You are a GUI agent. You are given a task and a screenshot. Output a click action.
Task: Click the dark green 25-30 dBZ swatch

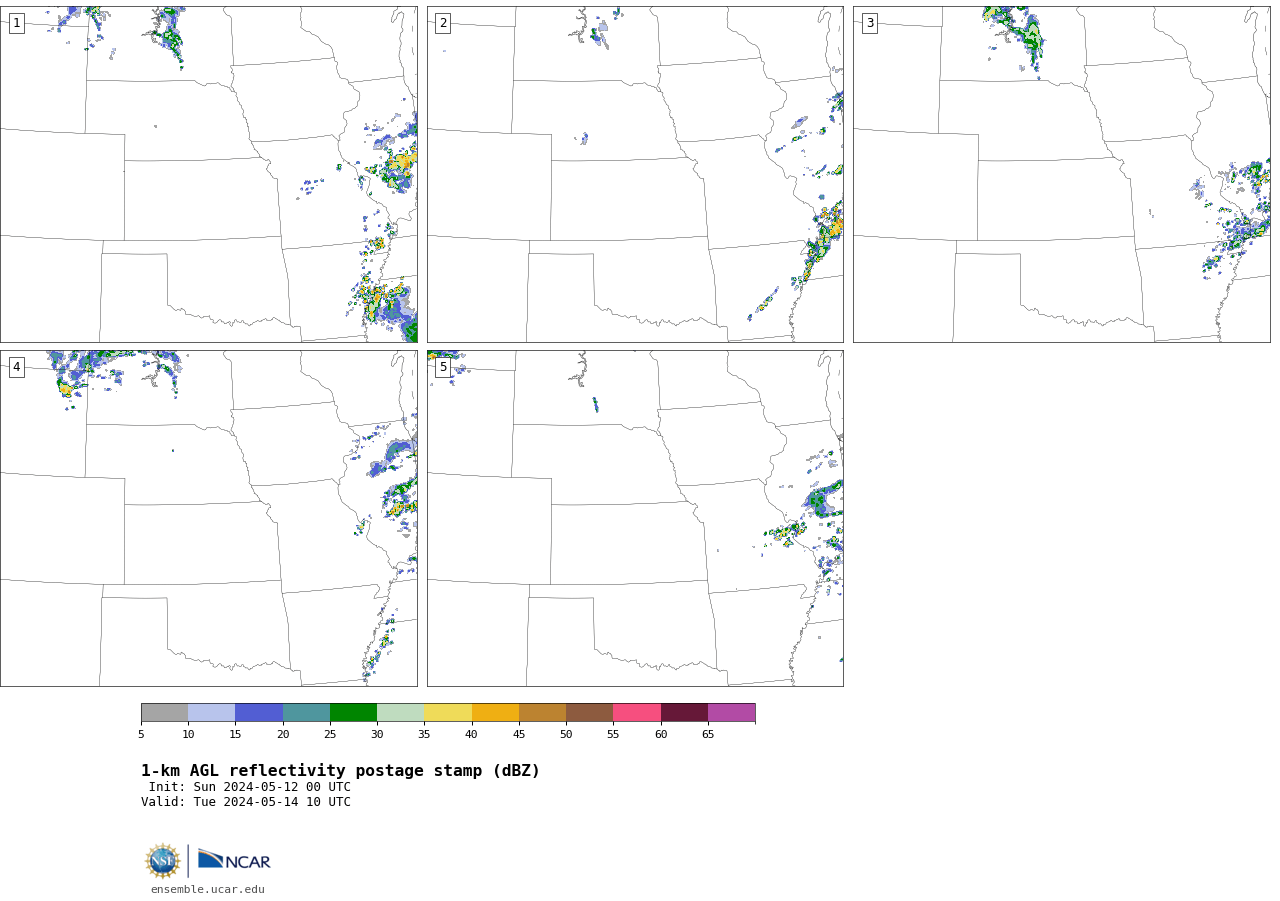tap(353, 713)
